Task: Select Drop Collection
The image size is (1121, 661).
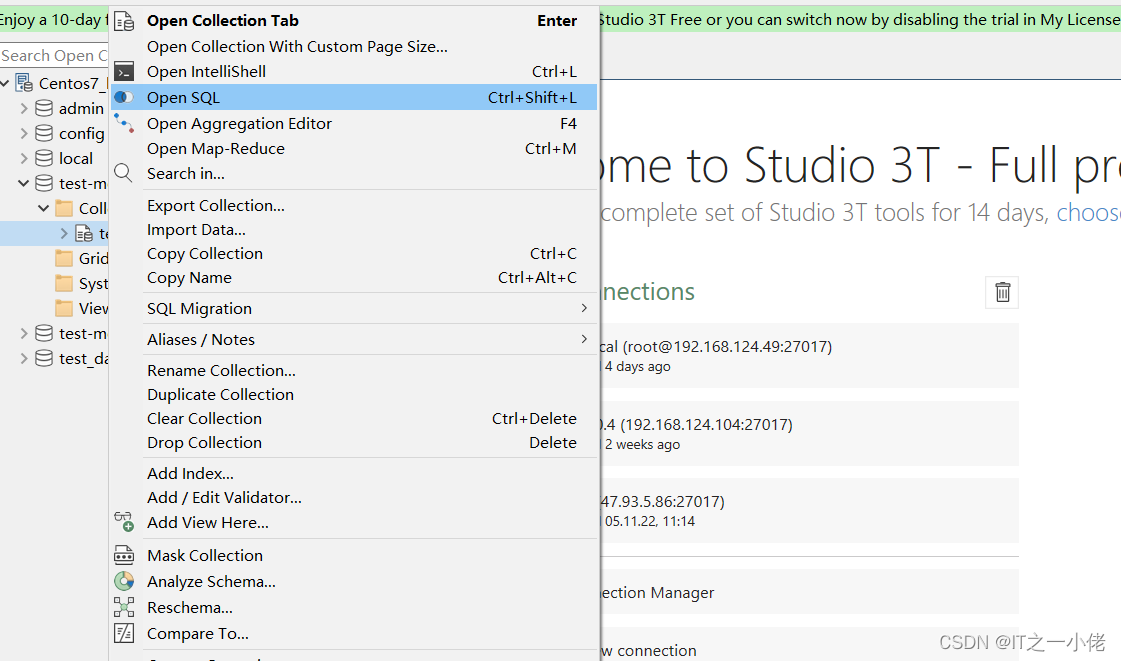Action: point(355,442)
